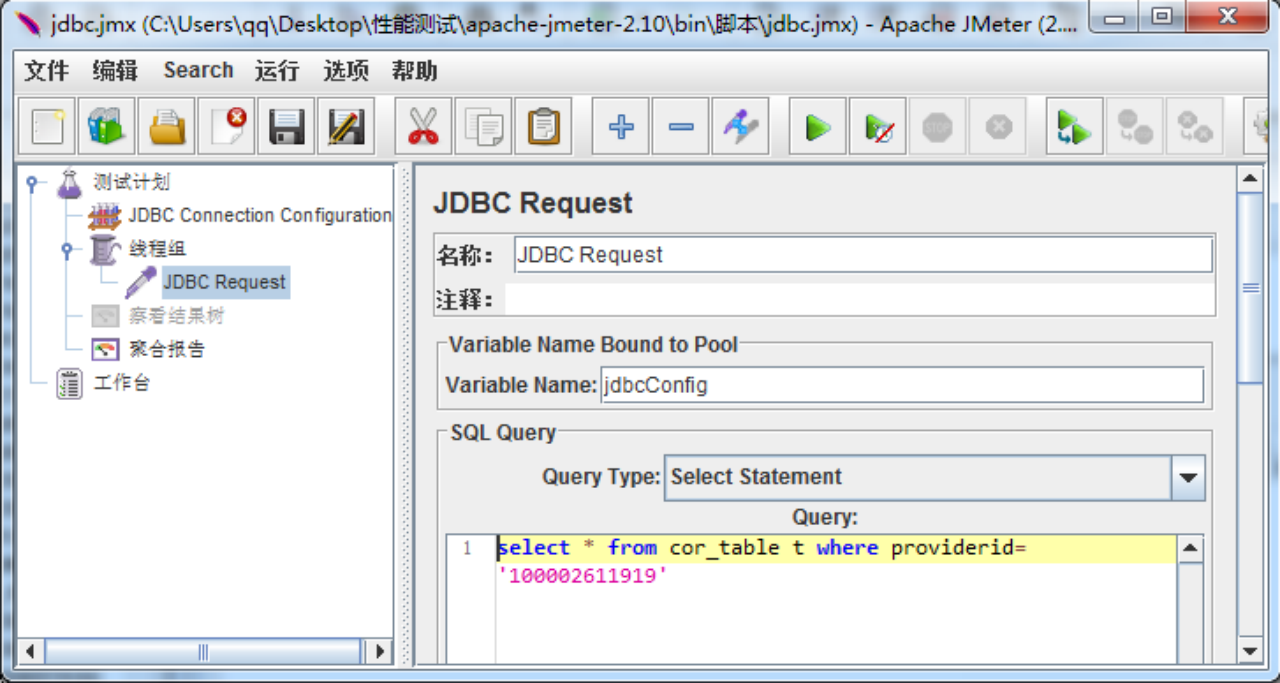Screen dimensions: 1280x683
Task: Select 工作台 in the tree
Action: (122, 383)
